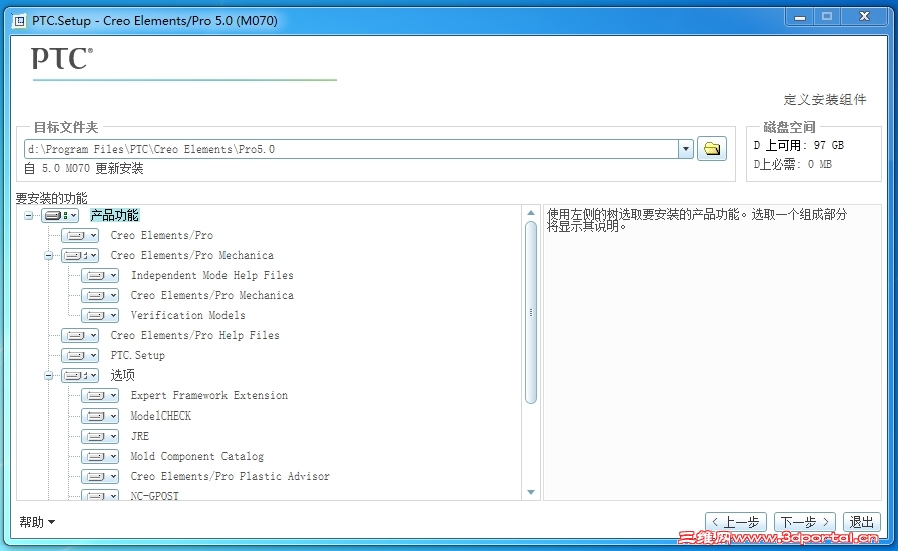
Task: Select Mold Component Catalog item
Action: pyautogui.click(x=197, y=456)
